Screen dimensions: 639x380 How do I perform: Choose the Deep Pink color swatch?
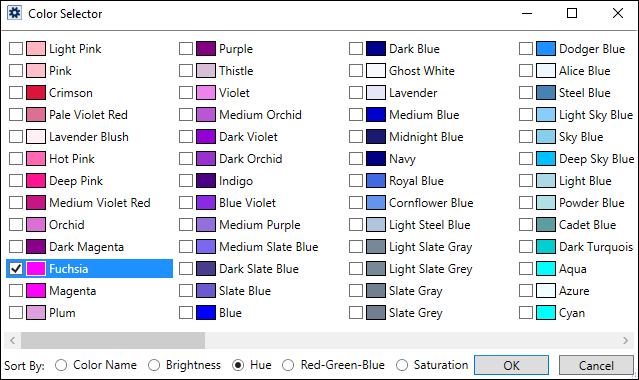point(36,181)
